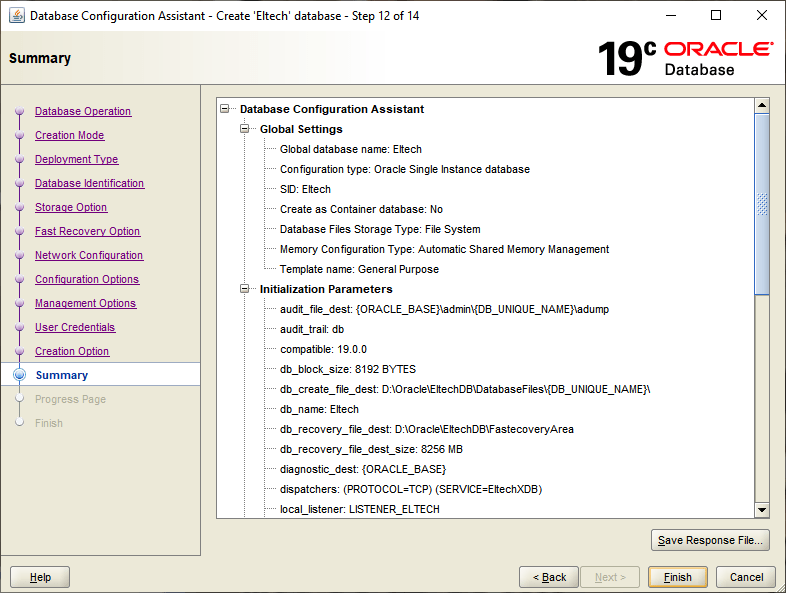Click the scrollbar up arrow
Image resolution: width=786 pixels, height=593 pixels.
(762, 105)
